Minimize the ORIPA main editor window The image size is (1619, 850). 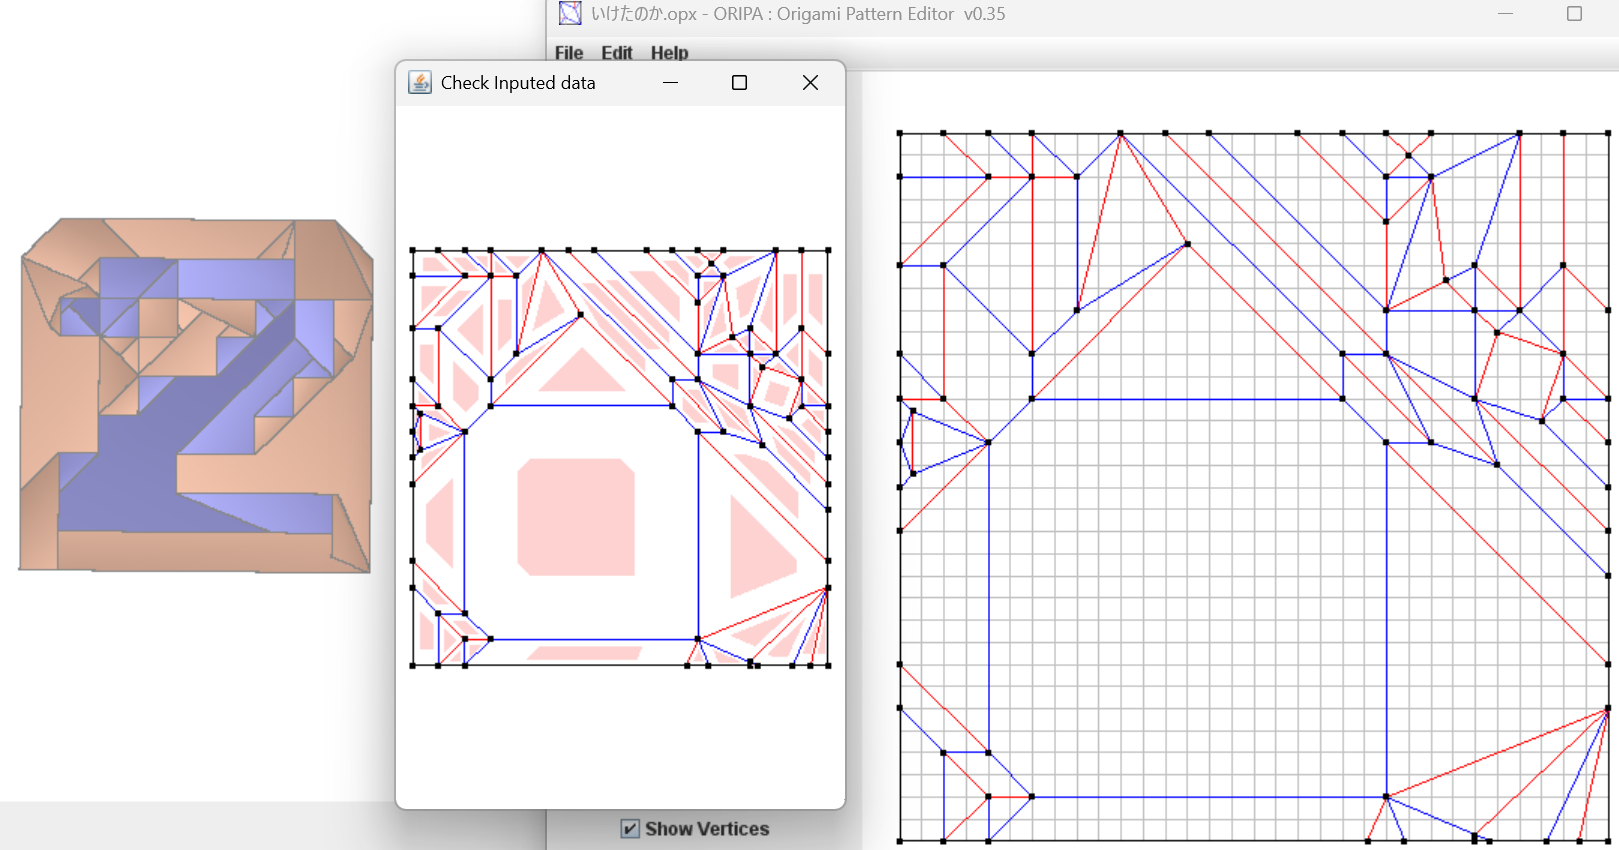click(1505, 14)
